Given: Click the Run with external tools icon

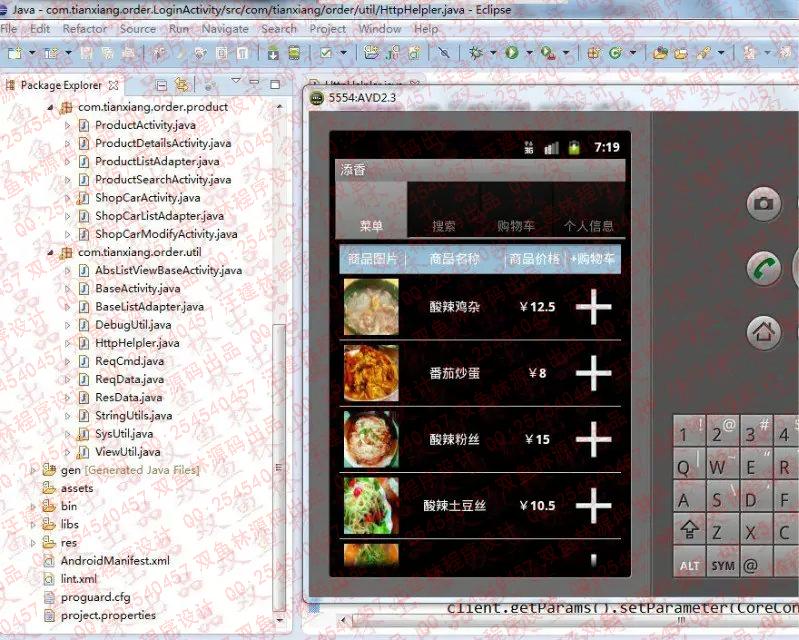Looking at the screenshot, I should (x=548, y=52).
